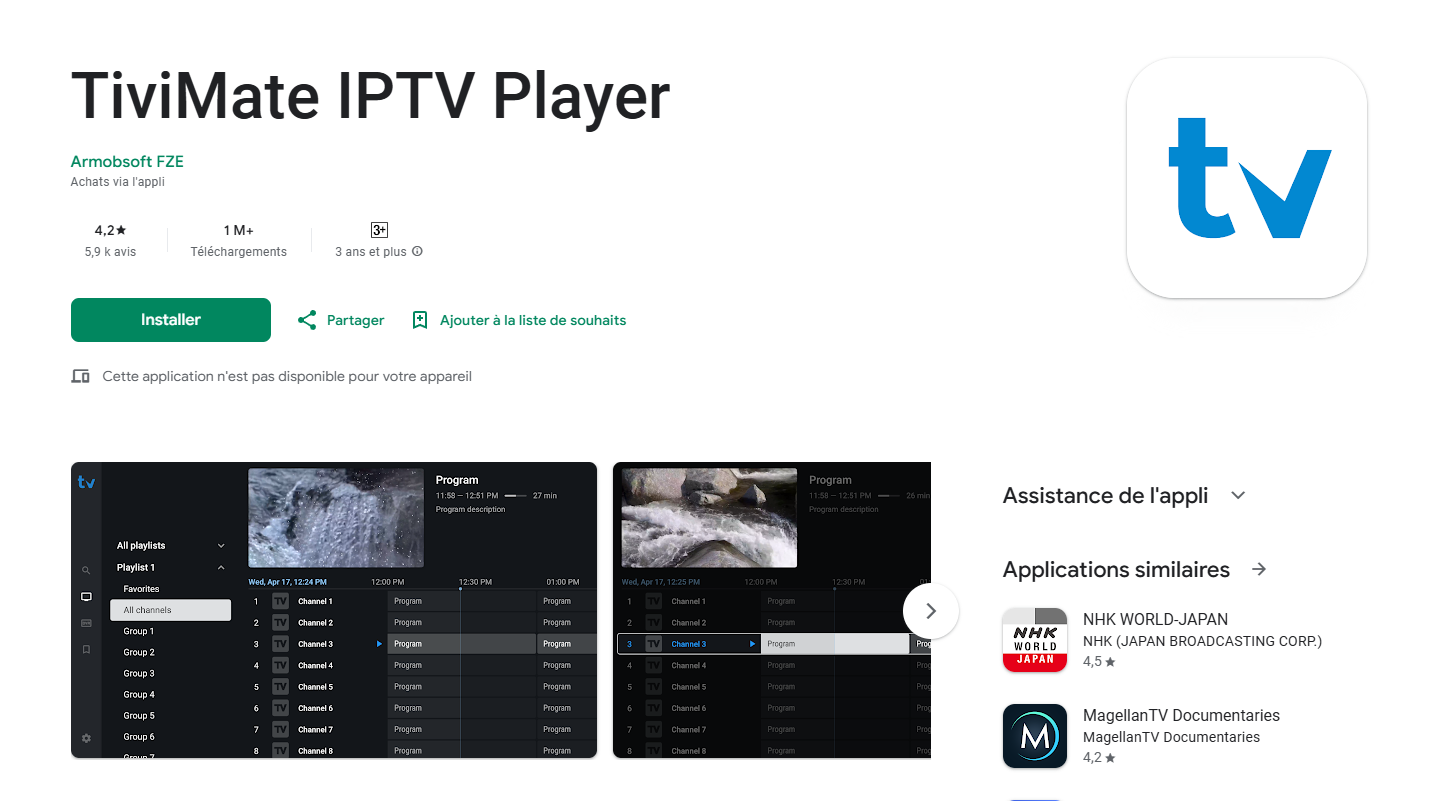The width and height of the screenshot is (1445, 801).
Task: Click the next screenshot chevron button
Action: click(x=931, y=610)
